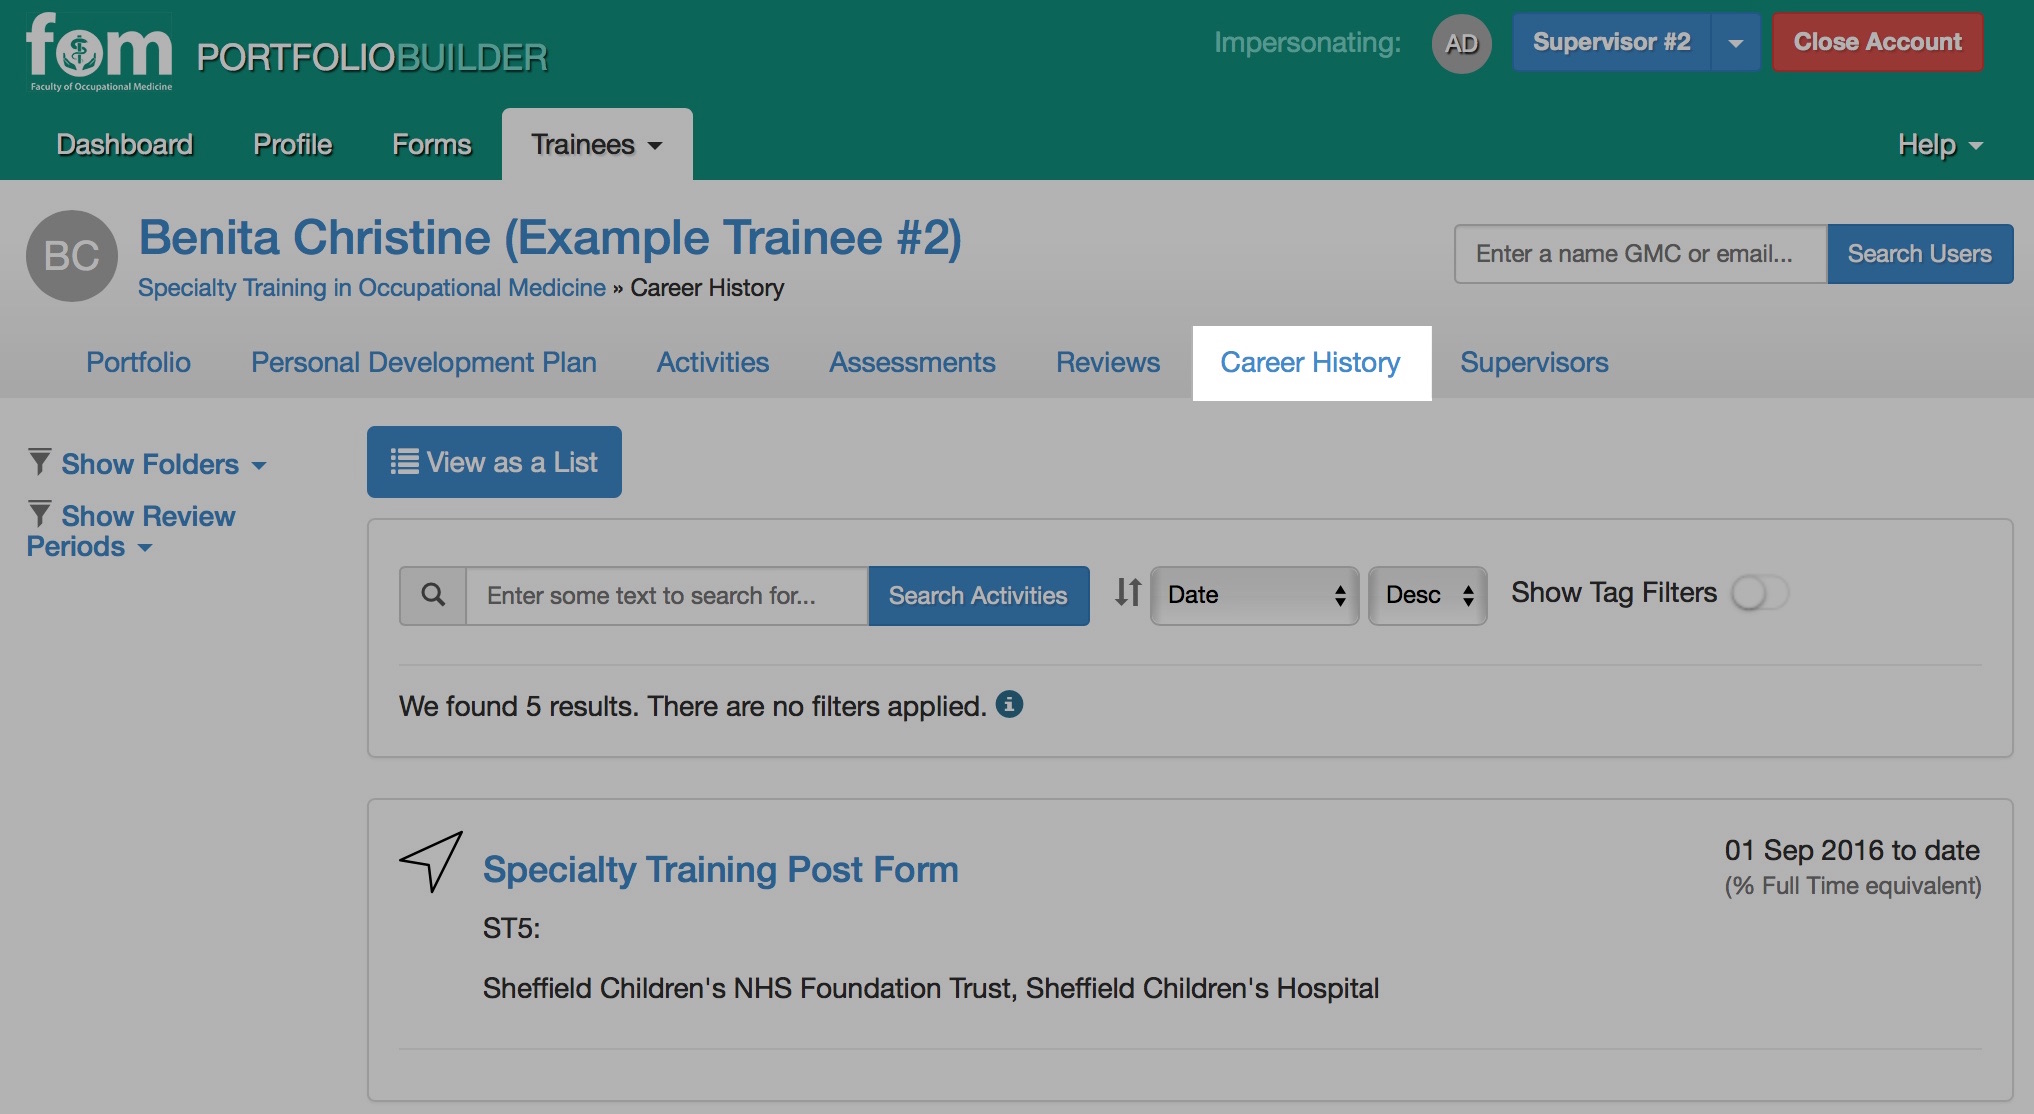Image resolution: width=2034 pixels, height=1114 pixels.
Task: Click the 'Career History' breadcrumb text
Action: click(x=707, y=288)
